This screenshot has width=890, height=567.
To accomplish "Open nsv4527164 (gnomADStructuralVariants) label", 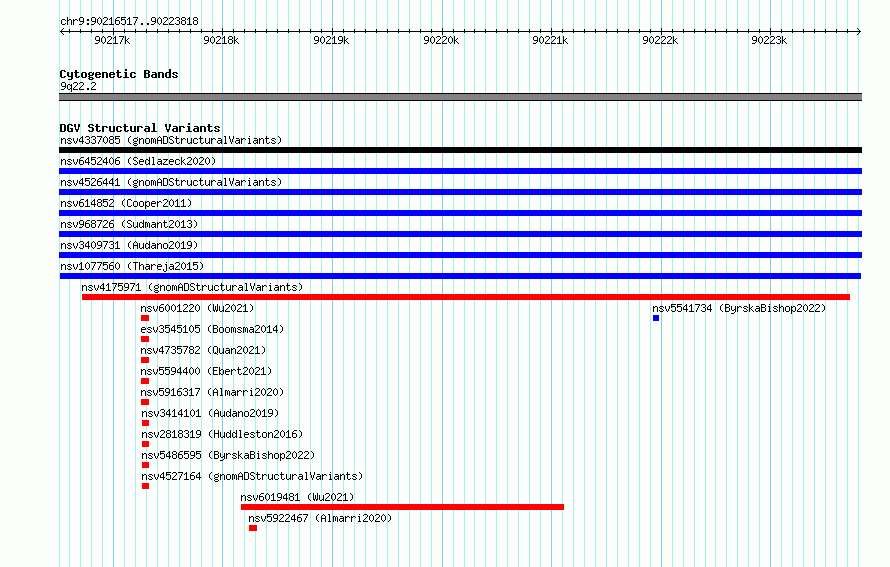I will (252, 476).
